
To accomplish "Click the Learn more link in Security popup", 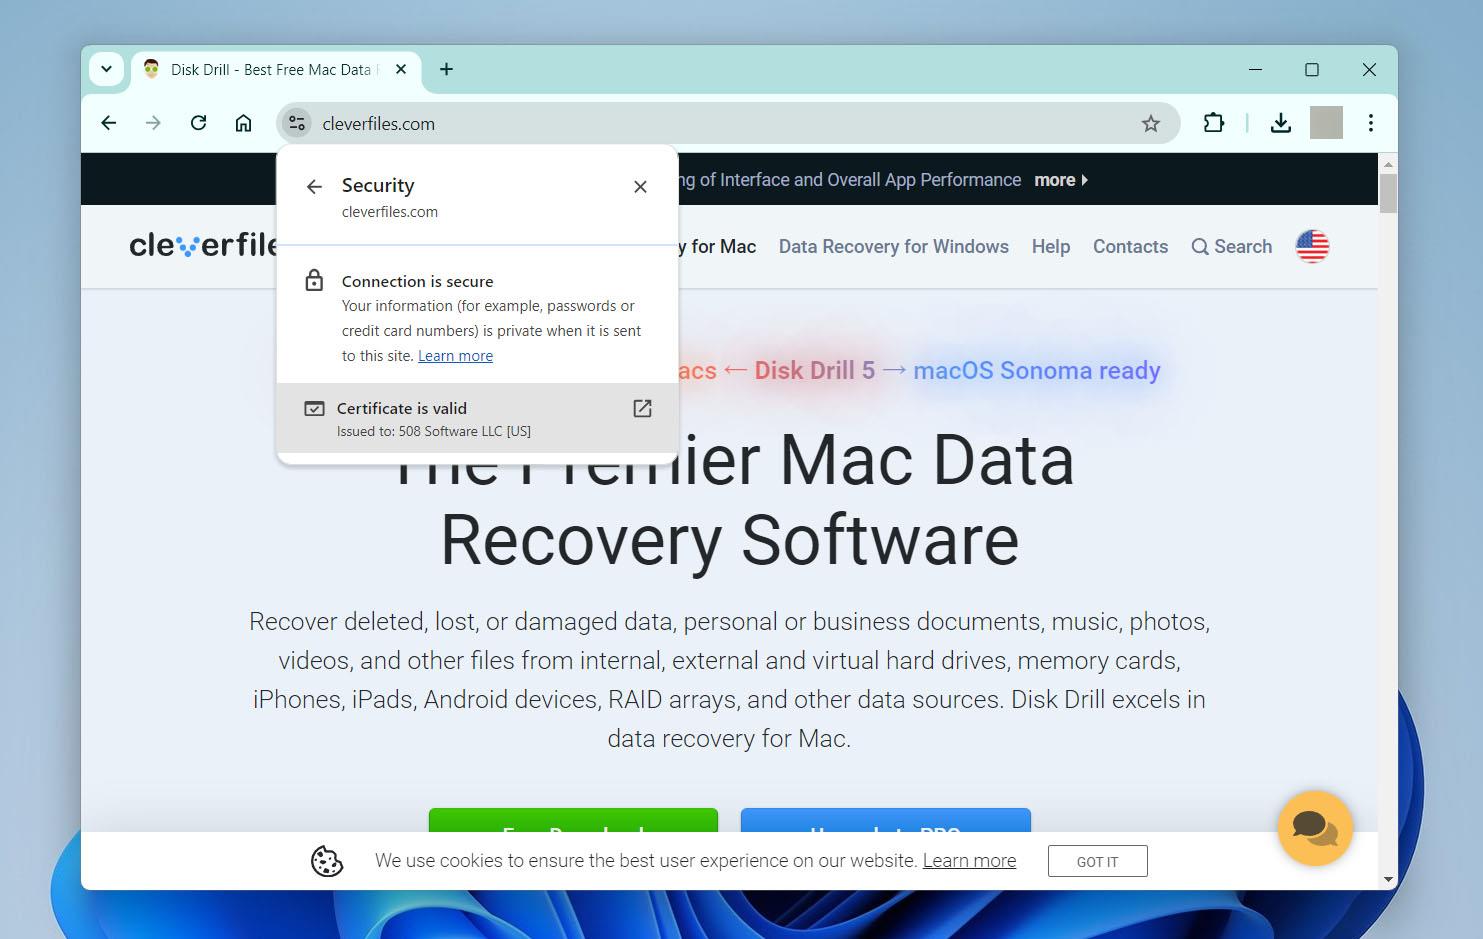I will tap(455, 356).
